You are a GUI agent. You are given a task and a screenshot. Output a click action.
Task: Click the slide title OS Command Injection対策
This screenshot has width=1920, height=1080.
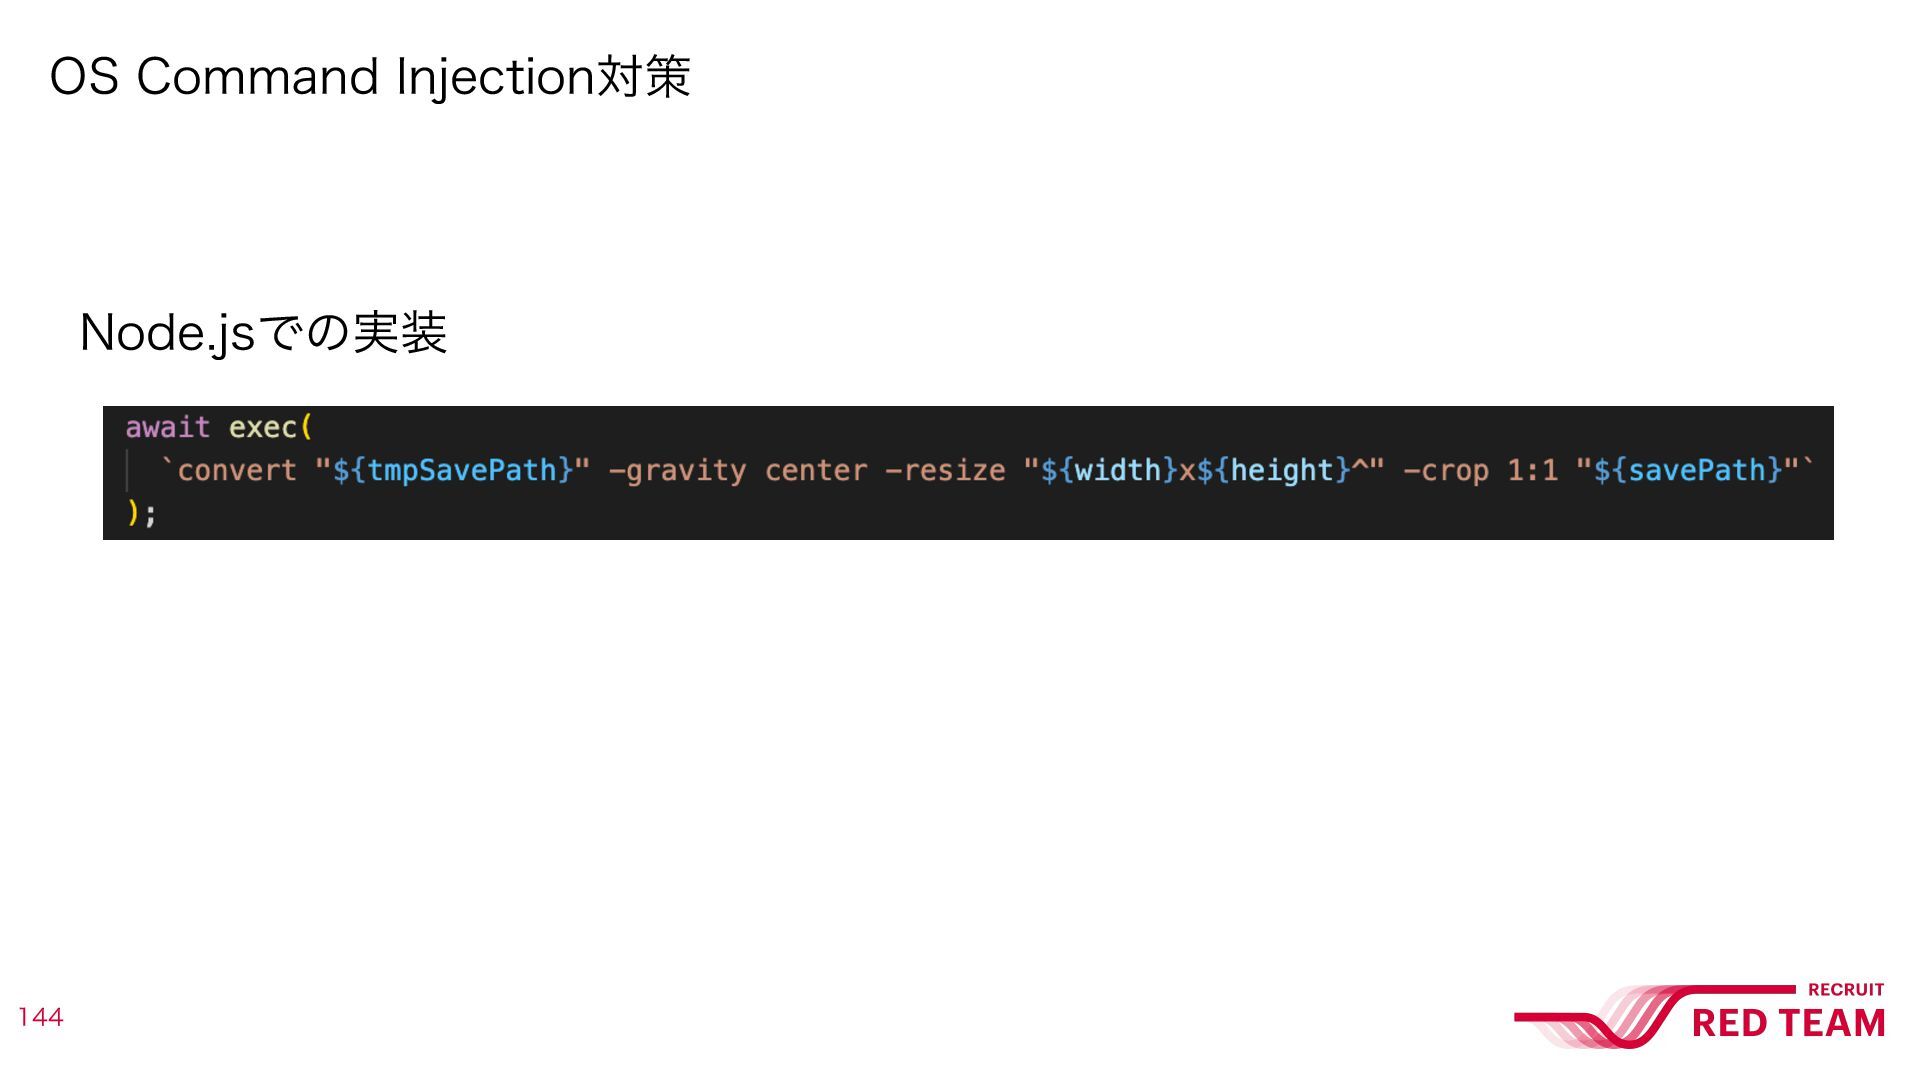coord(370,77)
